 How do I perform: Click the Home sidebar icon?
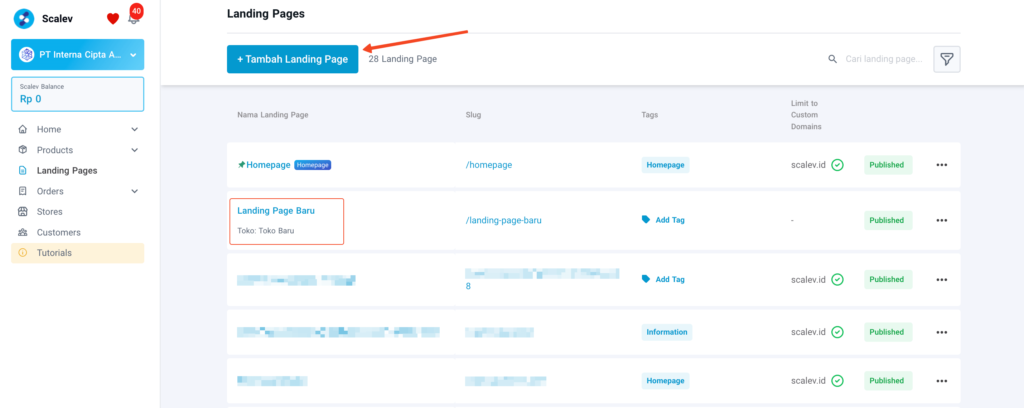click(x=23, y=129)
